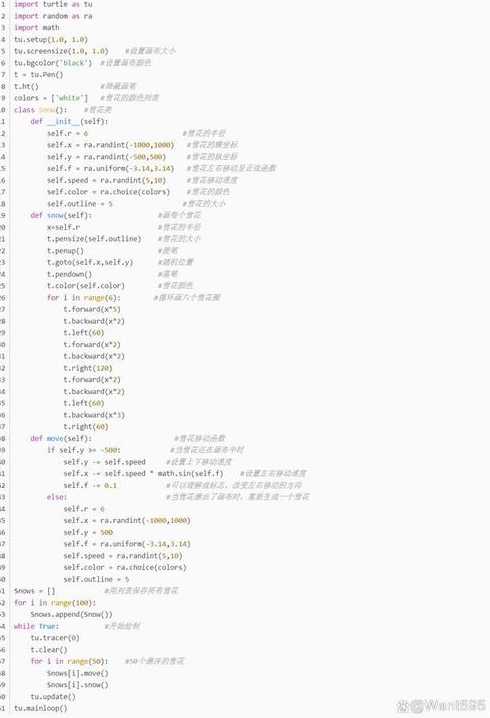490x718 pixels.
Task: Click the 't.pensize(self.outline)' call
Action: (94, 239)
